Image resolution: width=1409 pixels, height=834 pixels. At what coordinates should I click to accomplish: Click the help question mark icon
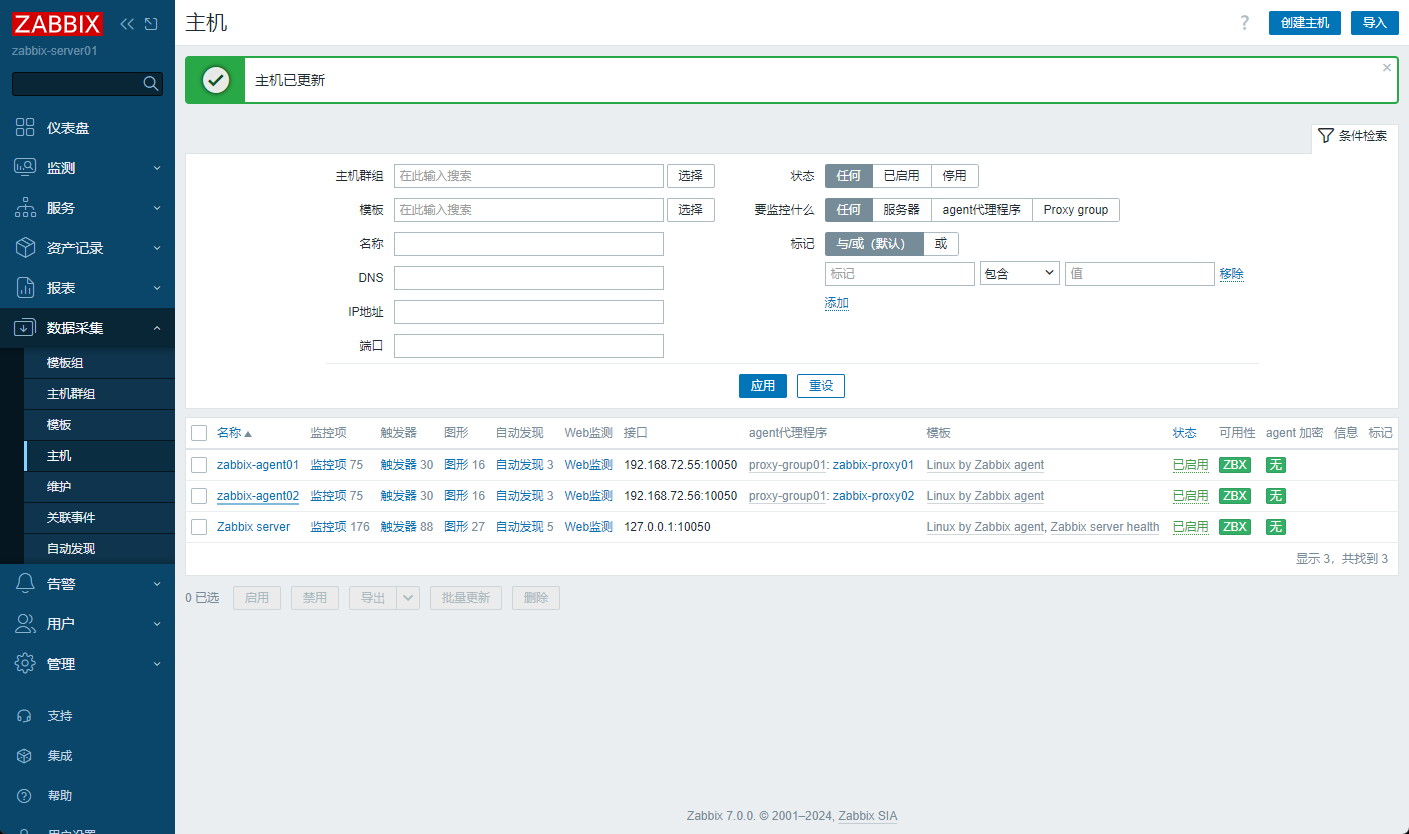1243,22
